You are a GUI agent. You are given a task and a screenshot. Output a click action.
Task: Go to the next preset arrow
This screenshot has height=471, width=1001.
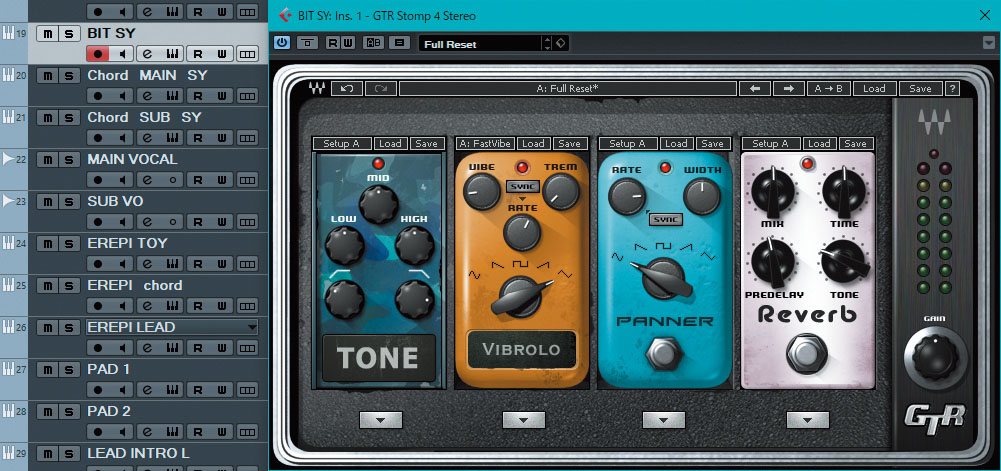(789, 89)
